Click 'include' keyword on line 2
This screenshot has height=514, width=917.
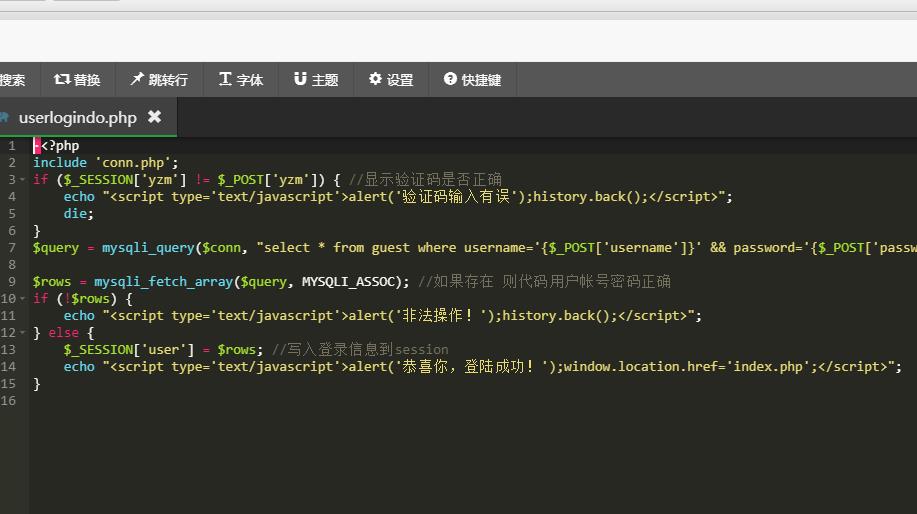tap(60, 163)
